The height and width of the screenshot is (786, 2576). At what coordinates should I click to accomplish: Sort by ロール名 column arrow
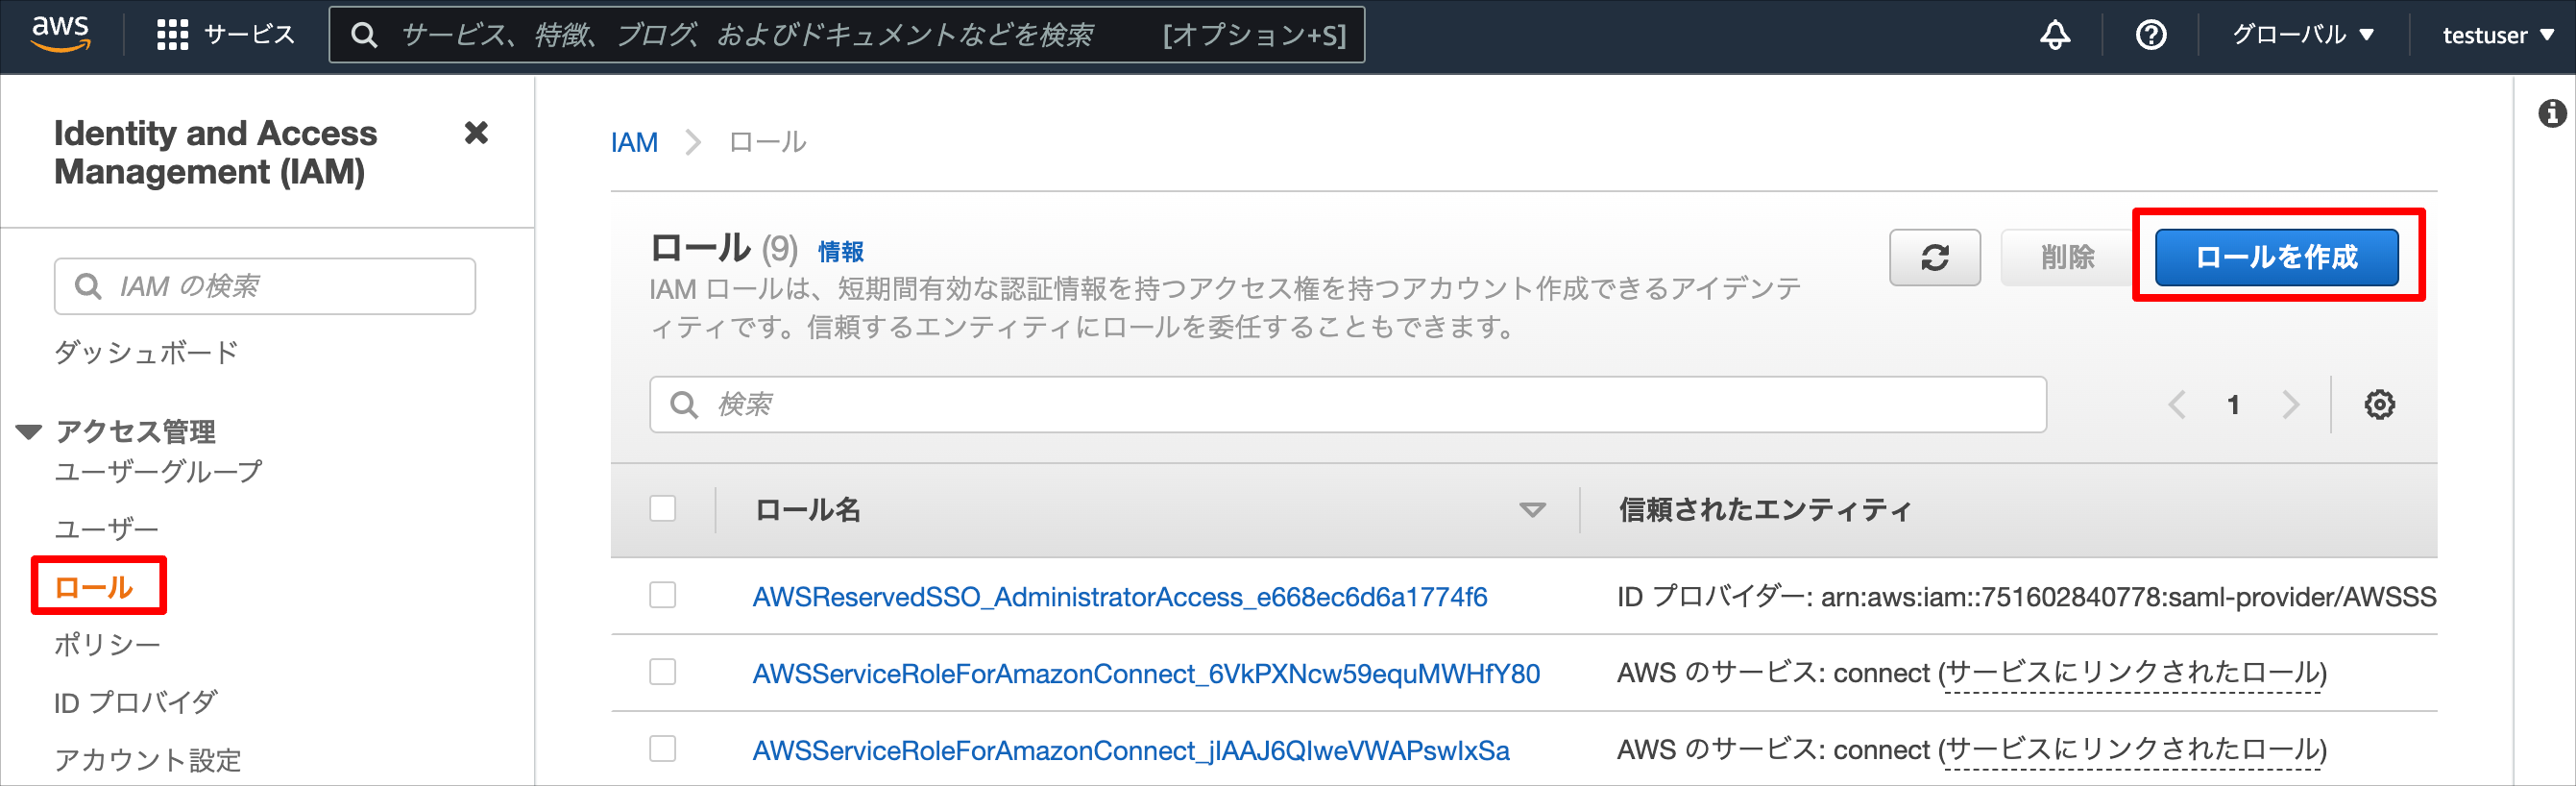point(1532,510)
